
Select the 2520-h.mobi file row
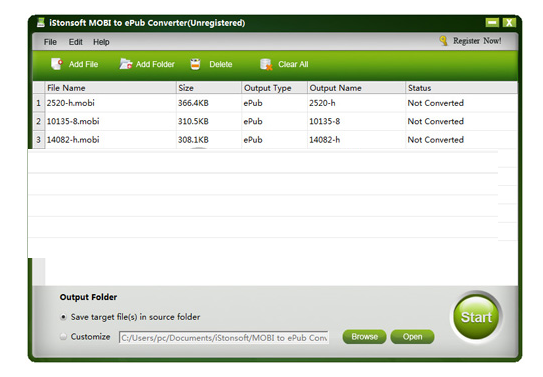[x=275, y=103]
